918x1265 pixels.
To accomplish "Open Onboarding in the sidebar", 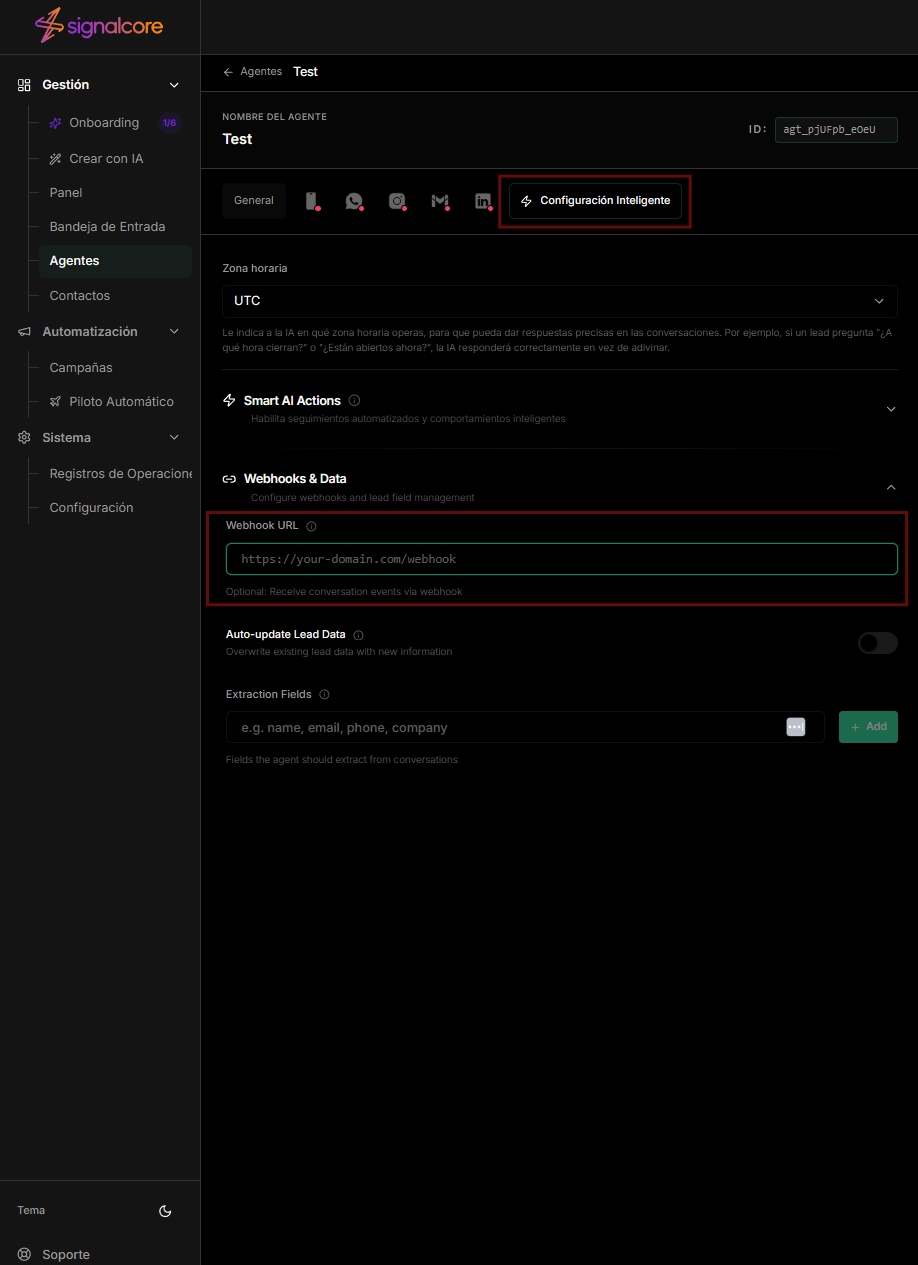I will (104, 123).
